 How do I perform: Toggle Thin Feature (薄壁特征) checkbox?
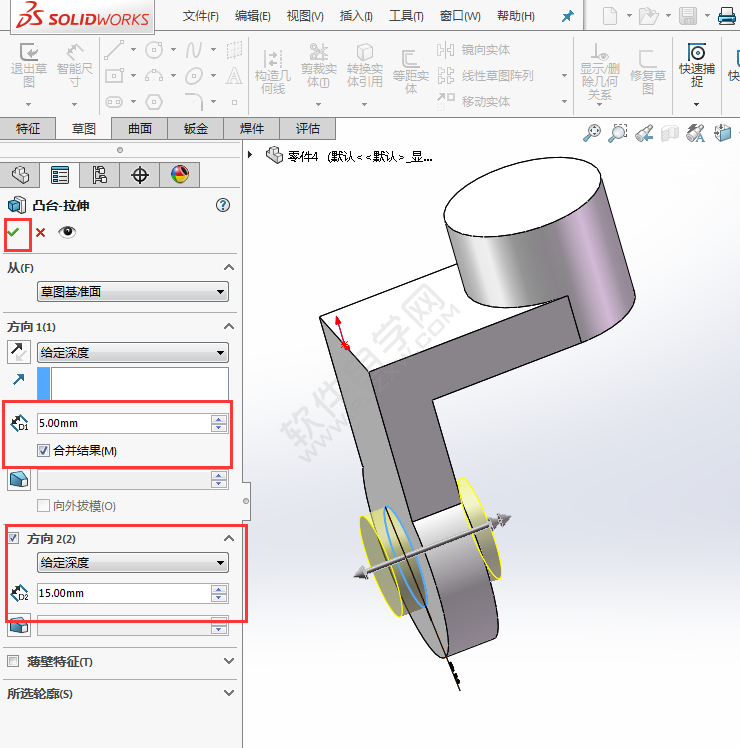[x=13, y=661]
